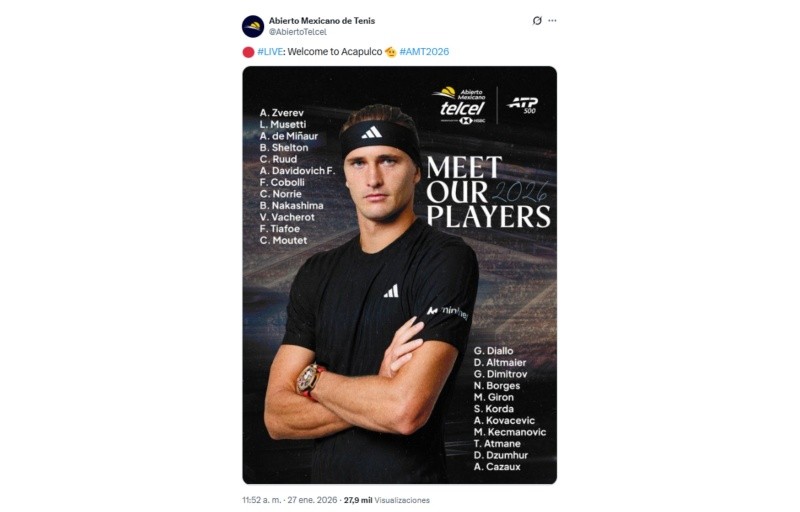Follow the #AMT2026 hashtag link
Viewport: 800px width, 512px height.
[x=425, y=52]
